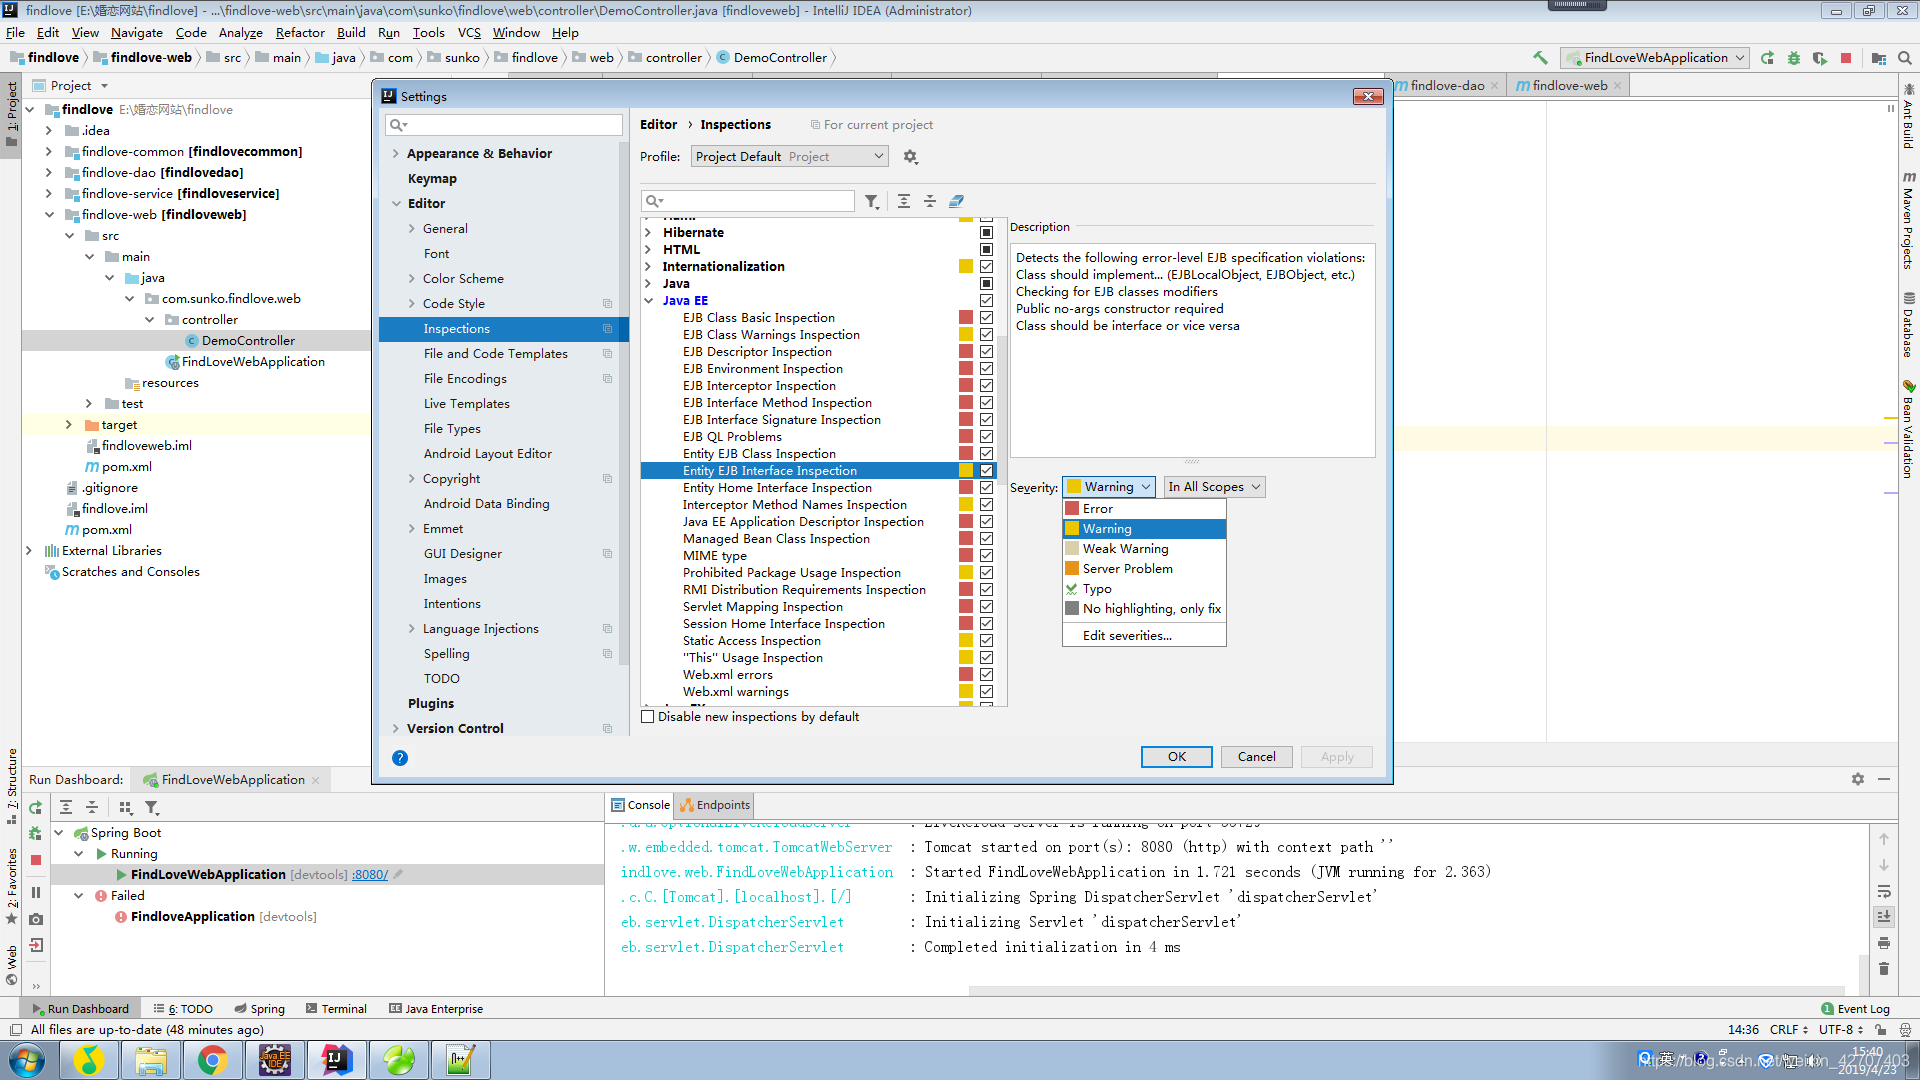Screen dimensions: 1920x1080
Task: Toggle Static Access Inspection checkbox
Action: (986, 641)
